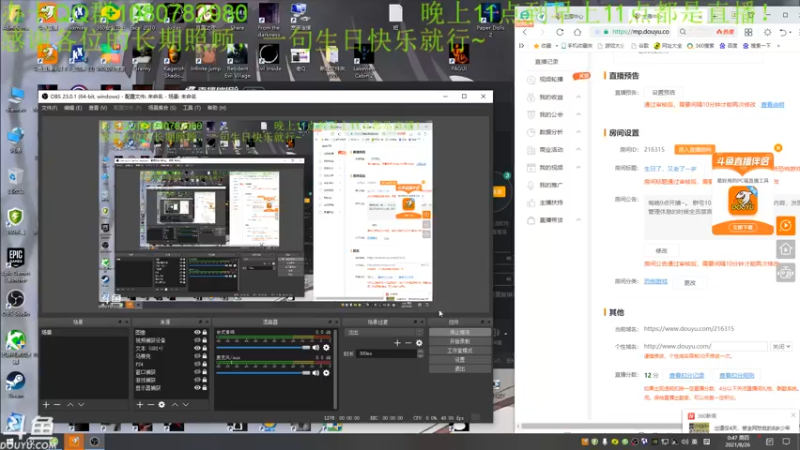Move scene up in scenes panel
This screenshot has width=800, height=450.
click(70, 405)
